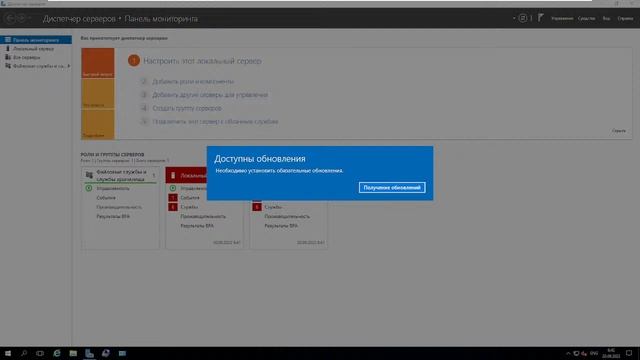The height and width of the screenshot is (360, 640).
Task: Open taskbar search magnifier
Action: [x=24, y=353]
